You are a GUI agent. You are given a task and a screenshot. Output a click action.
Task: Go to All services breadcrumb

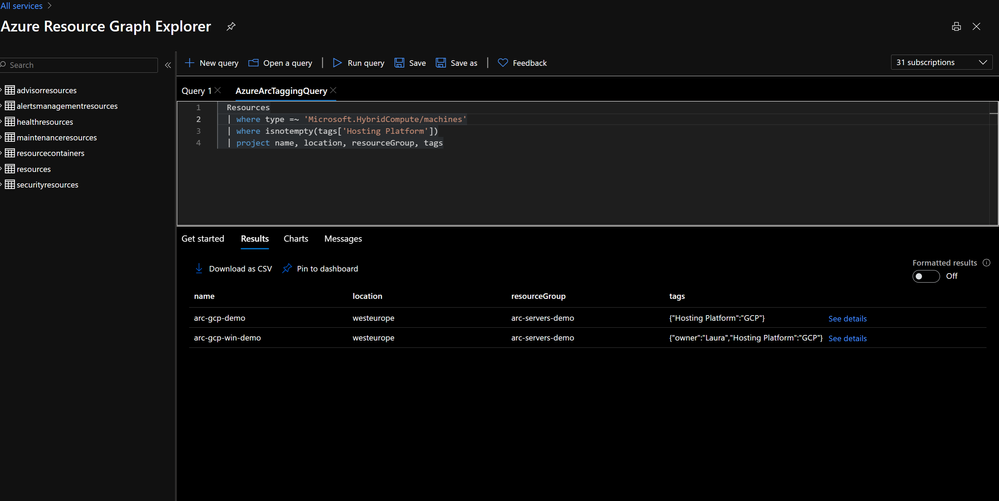[x=22, y=6]
